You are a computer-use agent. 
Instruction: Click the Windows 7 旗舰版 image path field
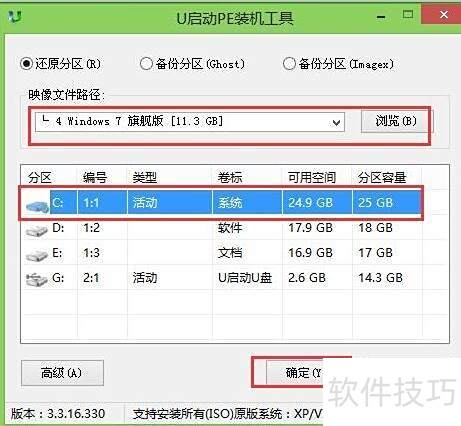[190, 122]
